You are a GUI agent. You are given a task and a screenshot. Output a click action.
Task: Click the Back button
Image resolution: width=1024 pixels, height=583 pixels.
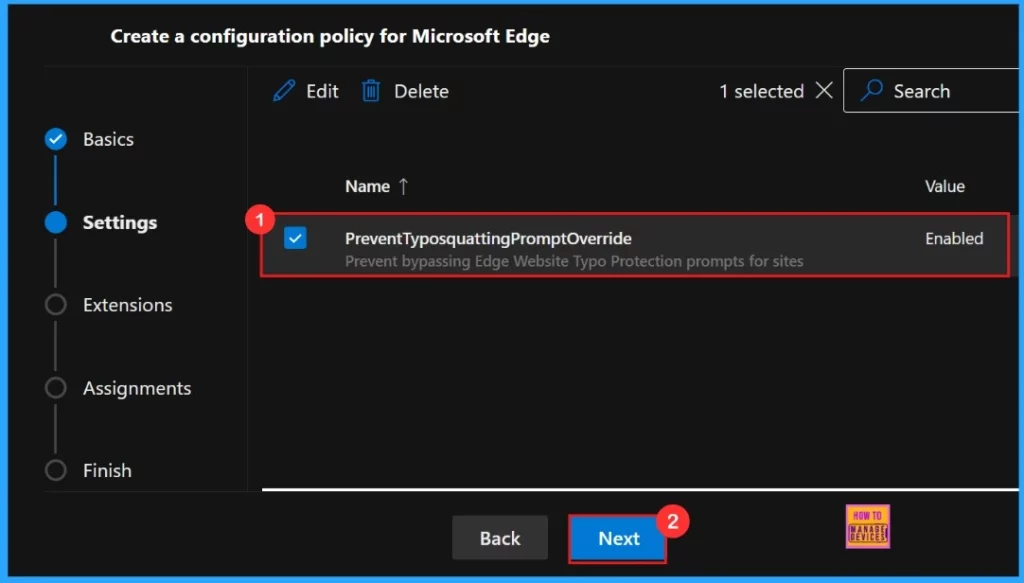tap(500, 538)
